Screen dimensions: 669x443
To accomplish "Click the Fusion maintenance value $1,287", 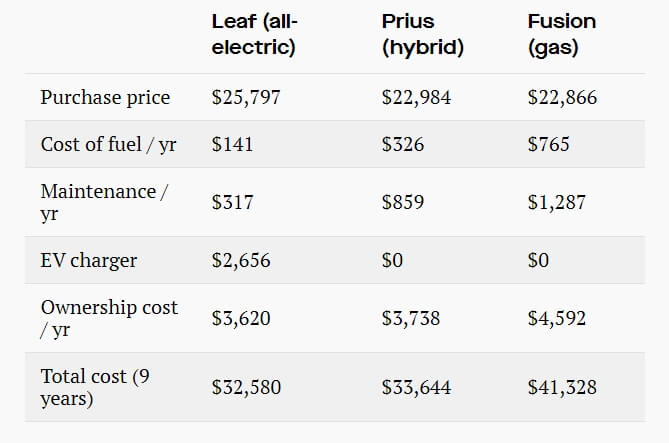I will pyautogui.click(x=557, y=202).
